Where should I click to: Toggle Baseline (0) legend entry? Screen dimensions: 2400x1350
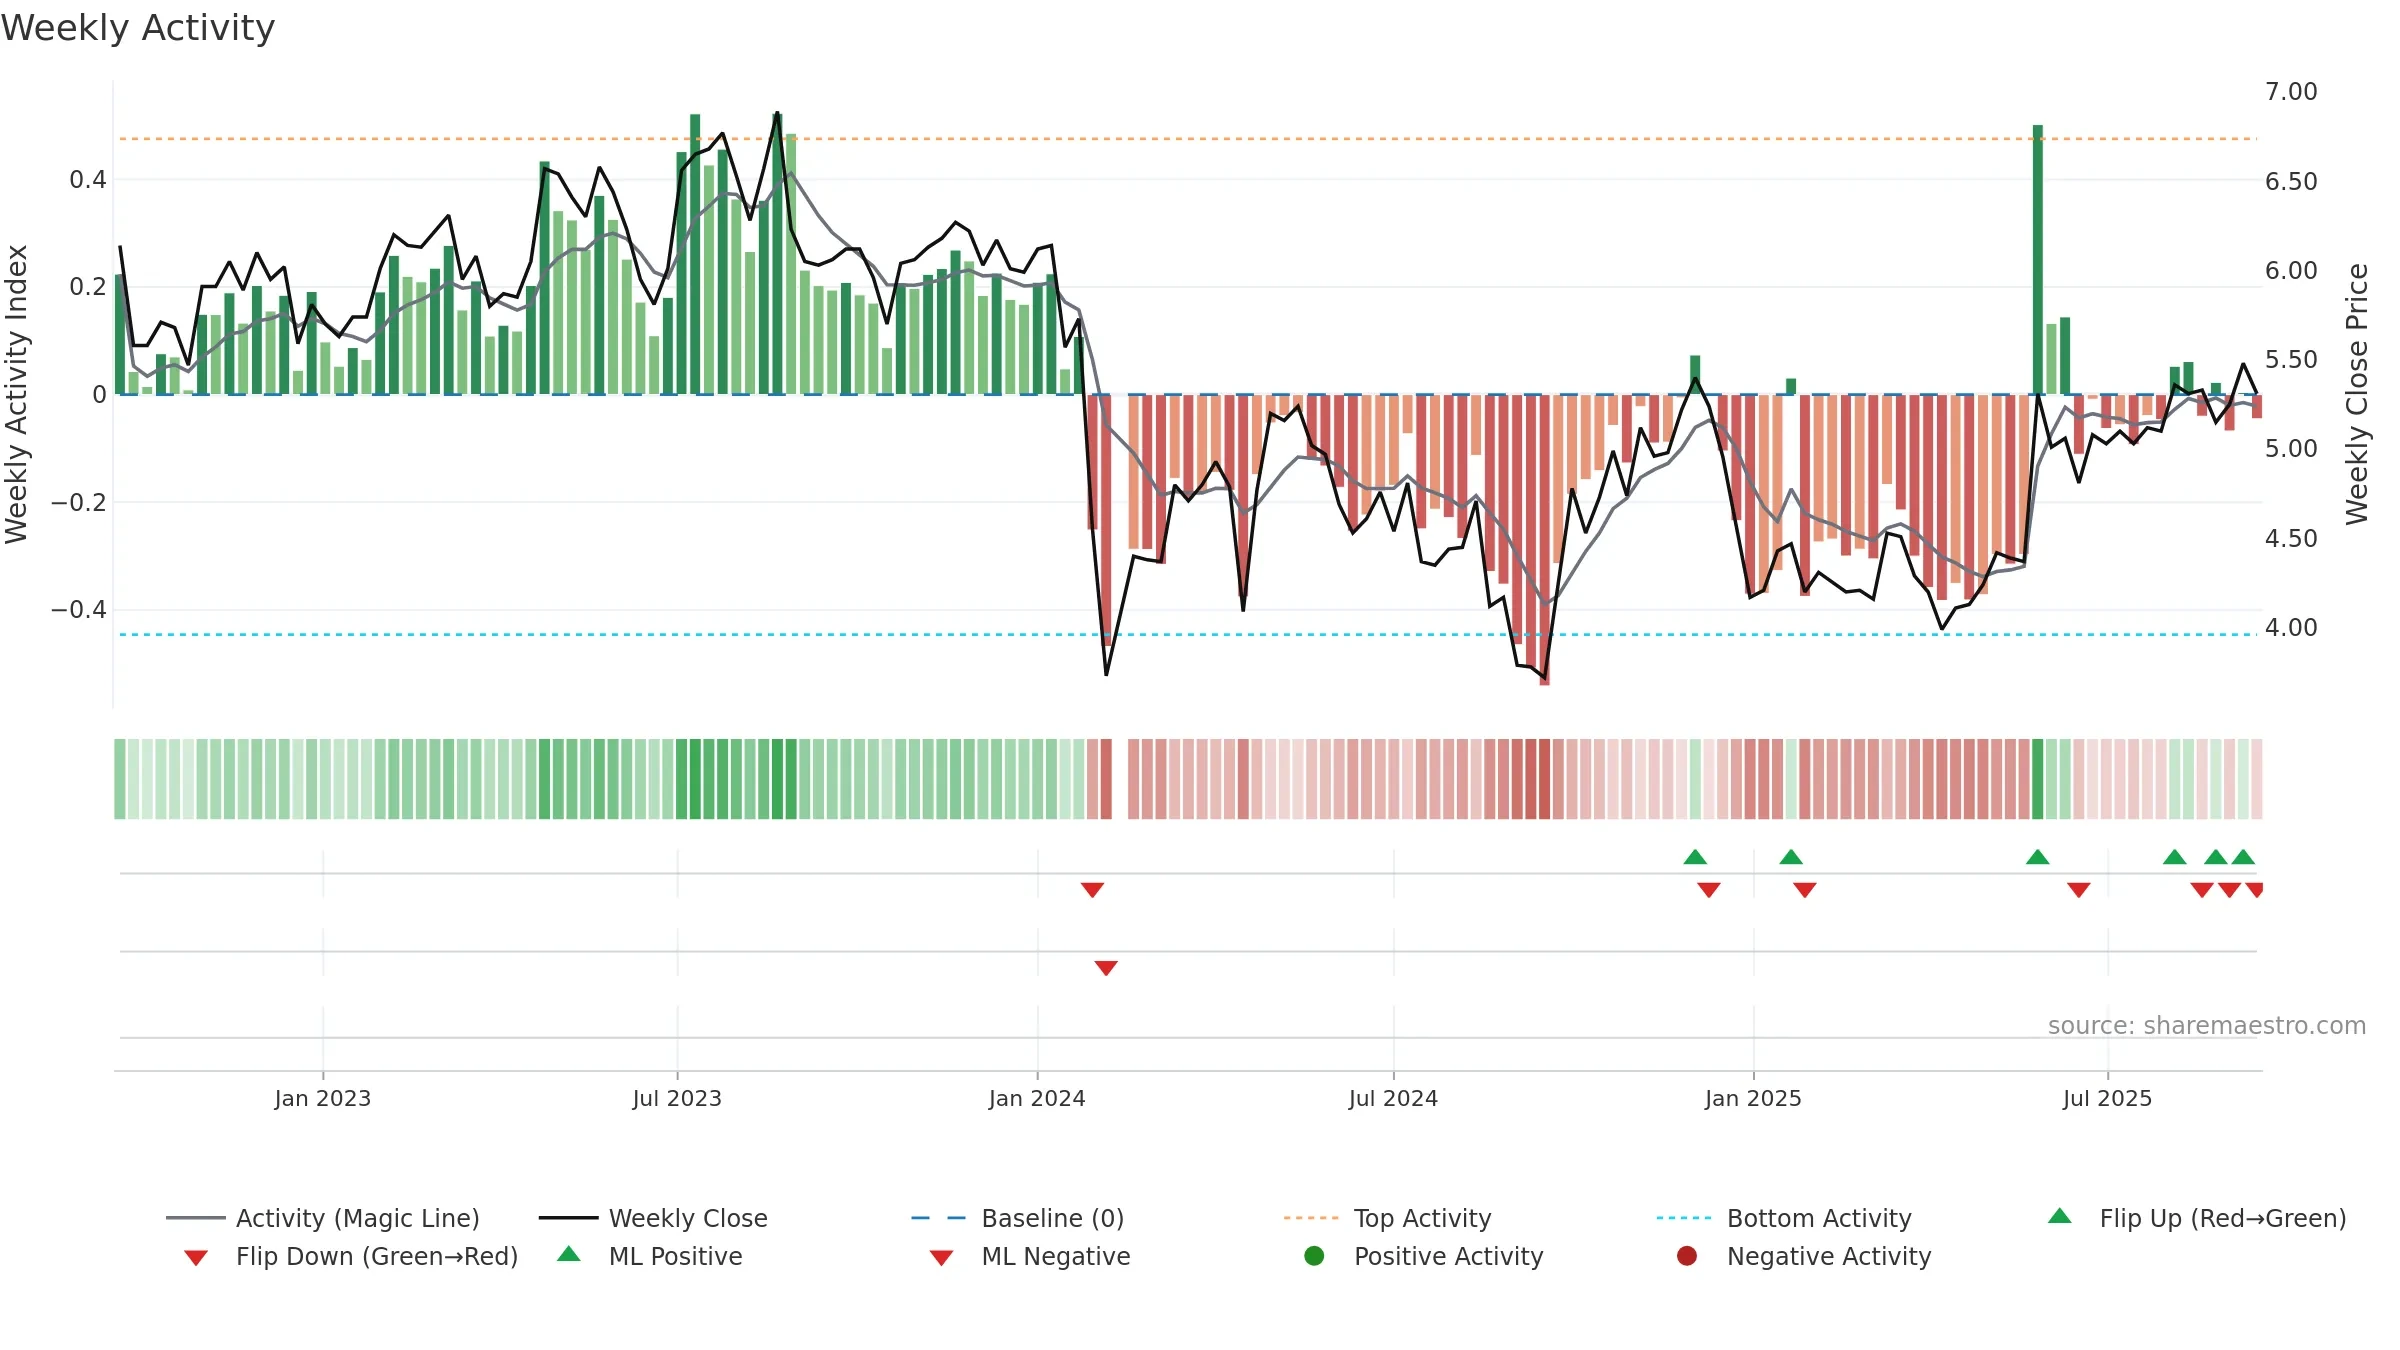tap(1018, 1218)
